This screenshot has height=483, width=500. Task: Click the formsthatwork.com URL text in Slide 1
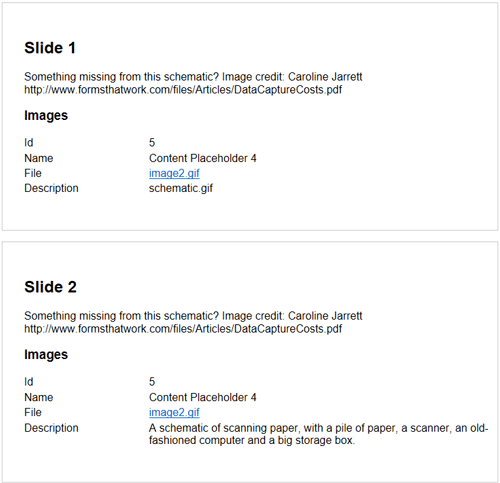pyautogui.click(x=183, y=90)
